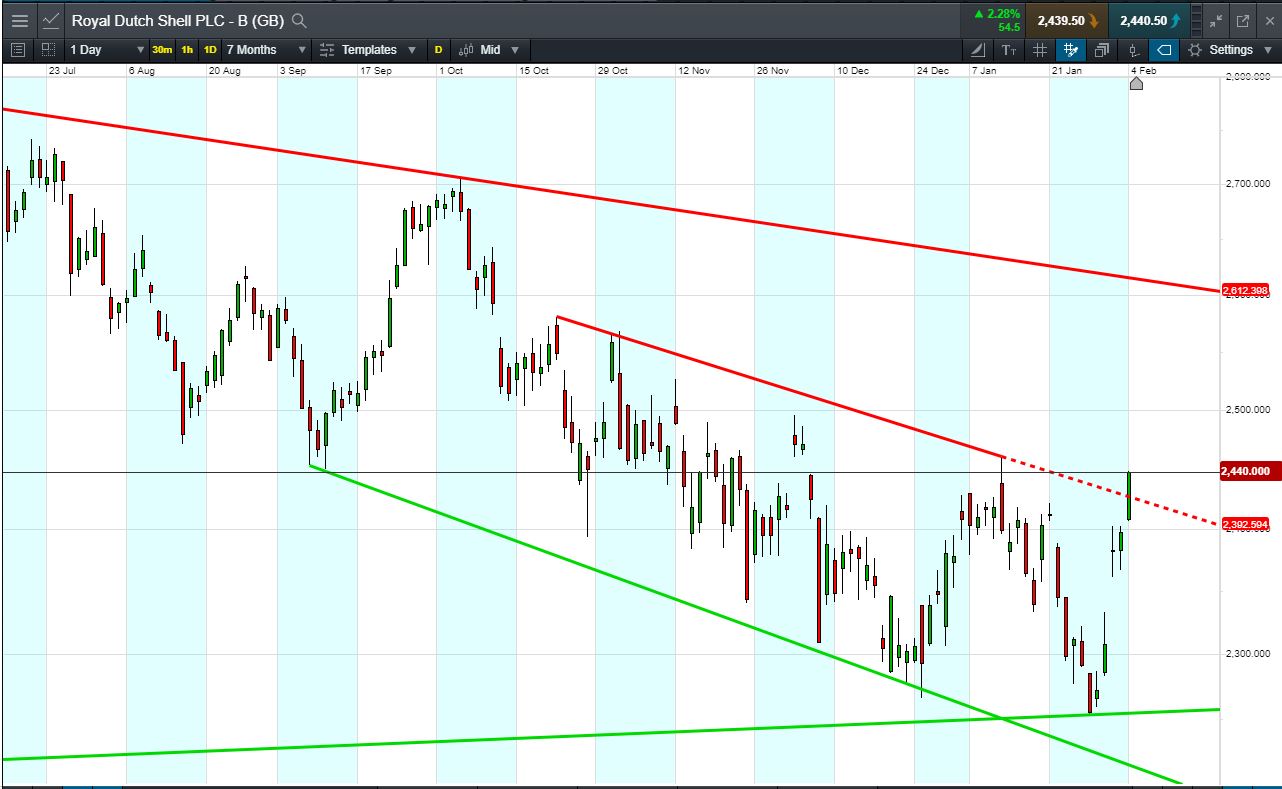Open the 7 Months range dropdown
Screen dimensions: 1282x789
(266, 50)
